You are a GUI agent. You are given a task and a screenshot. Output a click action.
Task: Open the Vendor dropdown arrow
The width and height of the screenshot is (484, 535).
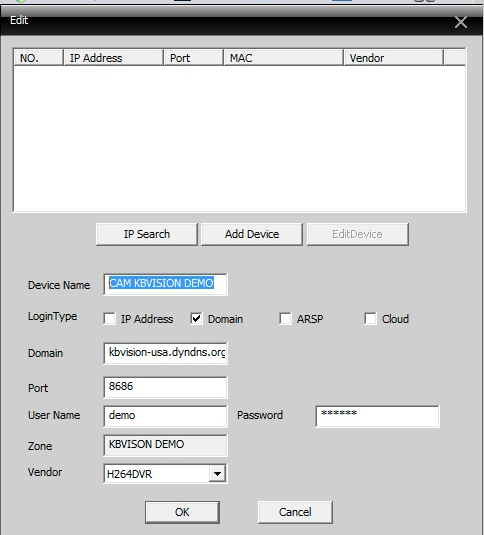pos(217,474)
